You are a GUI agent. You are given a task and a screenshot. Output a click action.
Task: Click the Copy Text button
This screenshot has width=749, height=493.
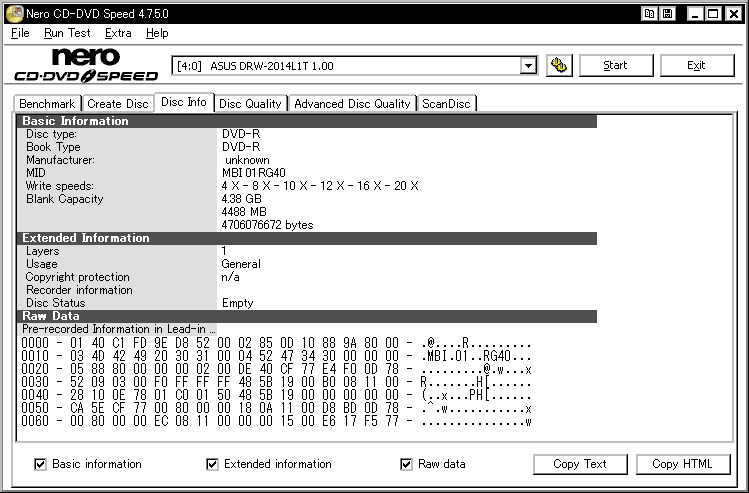point(580,464)
